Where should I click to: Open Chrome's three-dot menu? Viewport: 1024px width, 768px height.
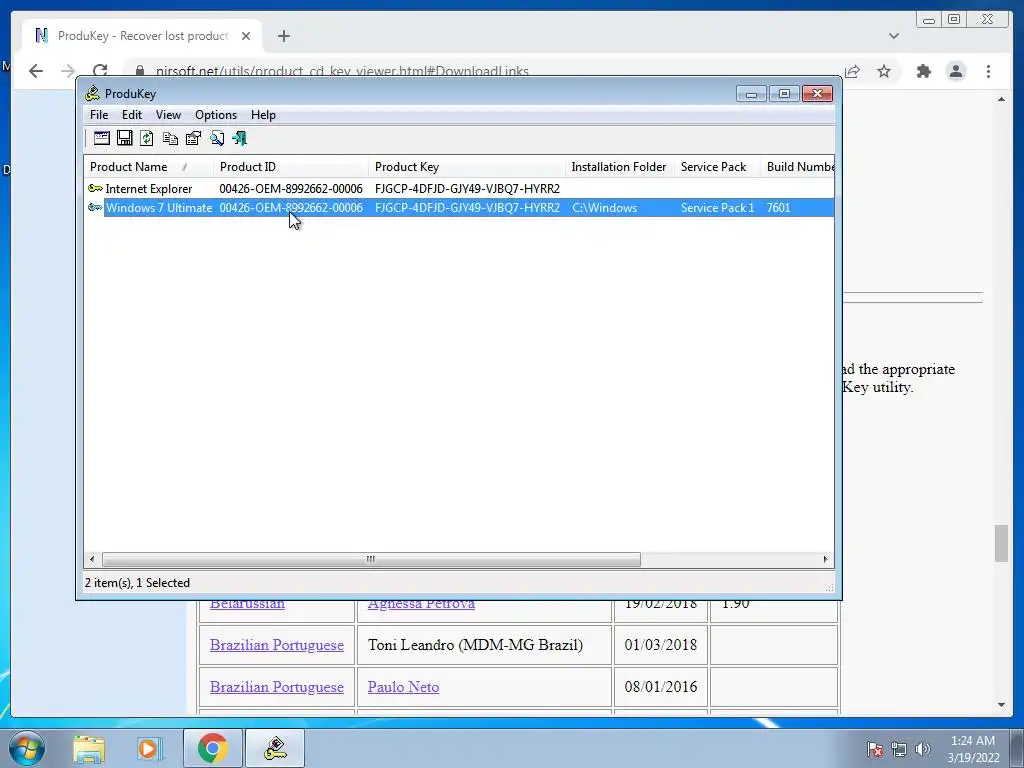pos(988,71)
